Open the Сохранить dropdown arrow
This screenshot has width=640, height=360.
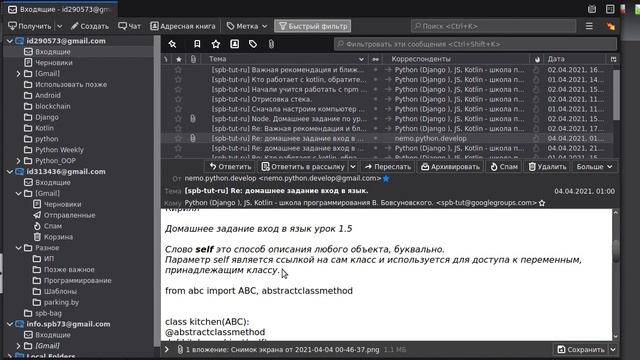pos(613,349)
